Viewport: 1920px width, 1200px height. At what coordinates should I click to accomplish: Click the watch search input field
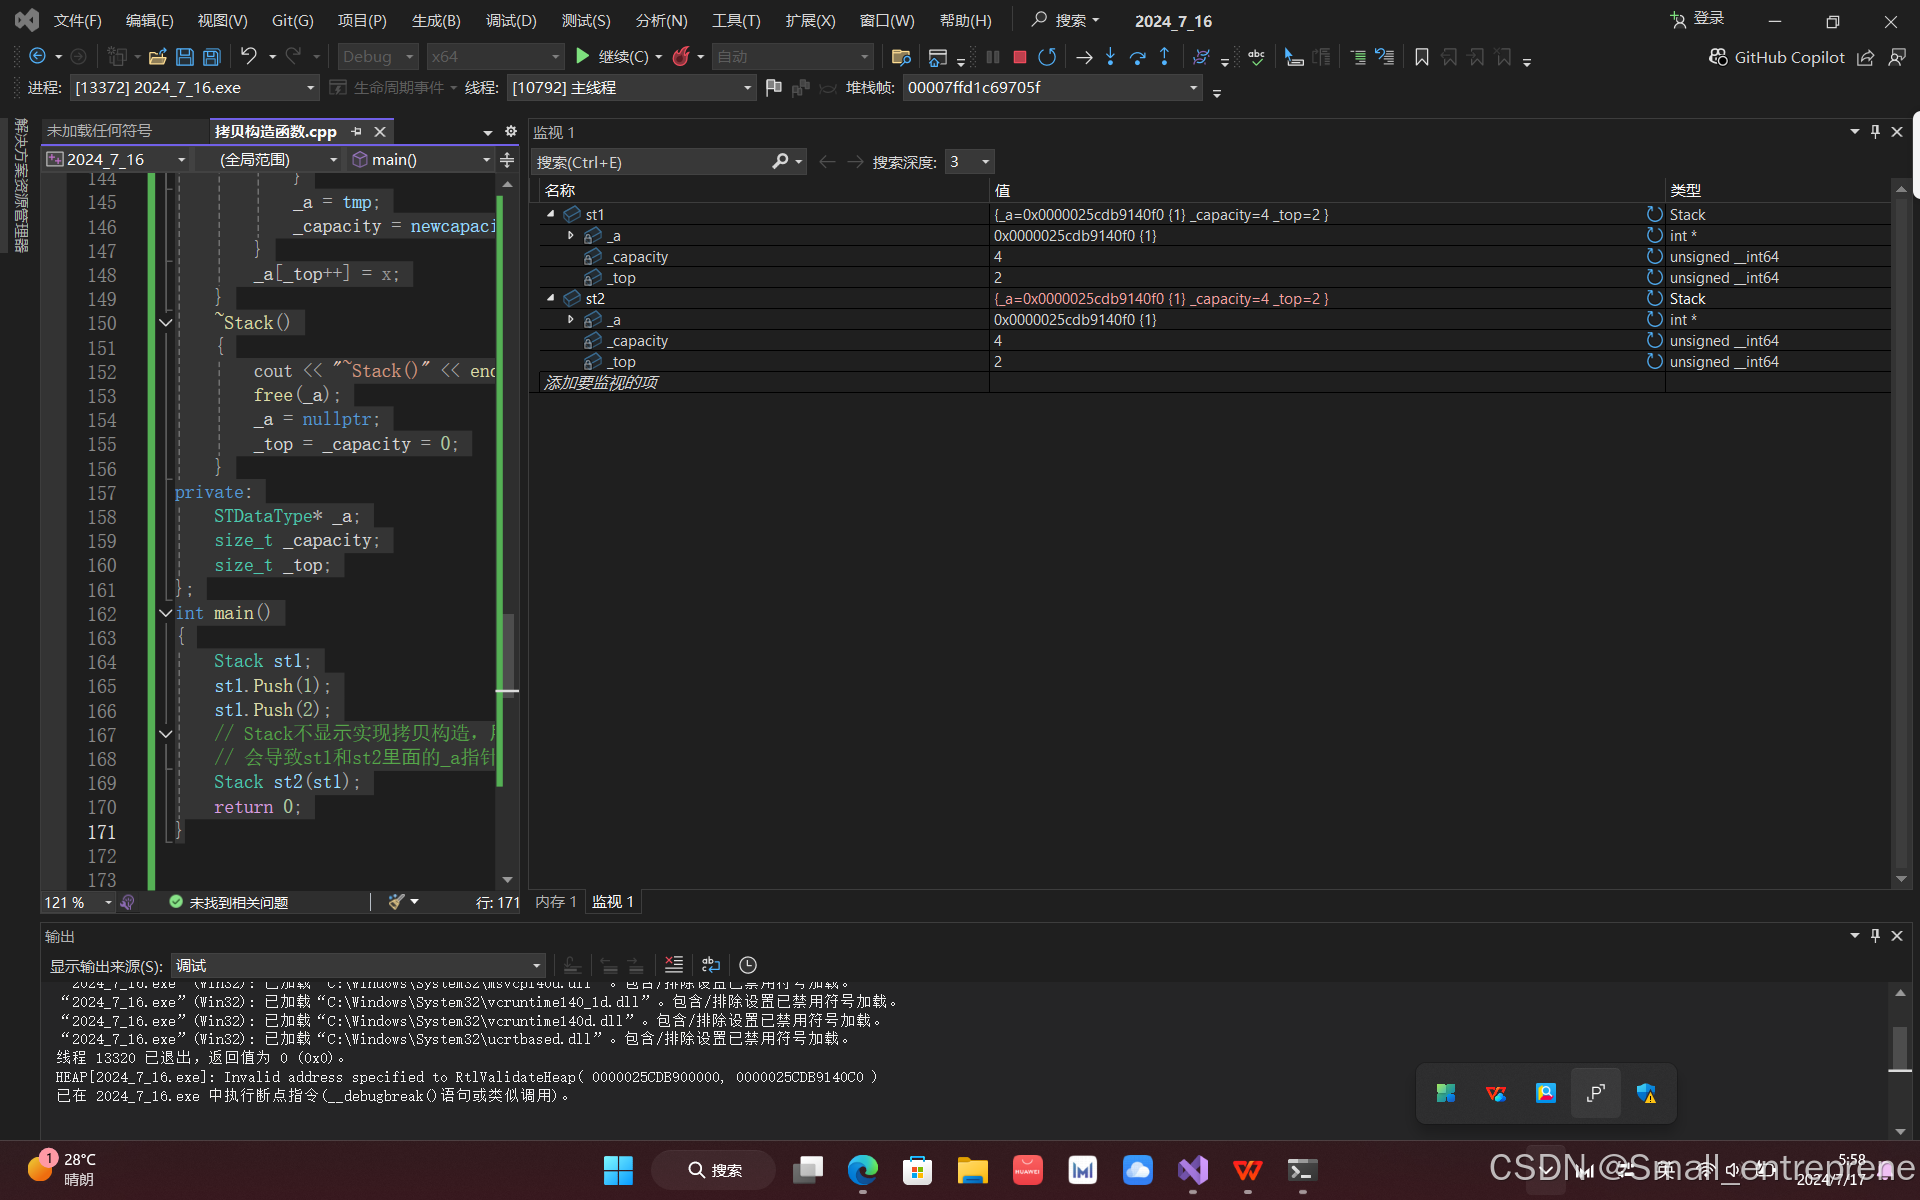click(652, 162)
